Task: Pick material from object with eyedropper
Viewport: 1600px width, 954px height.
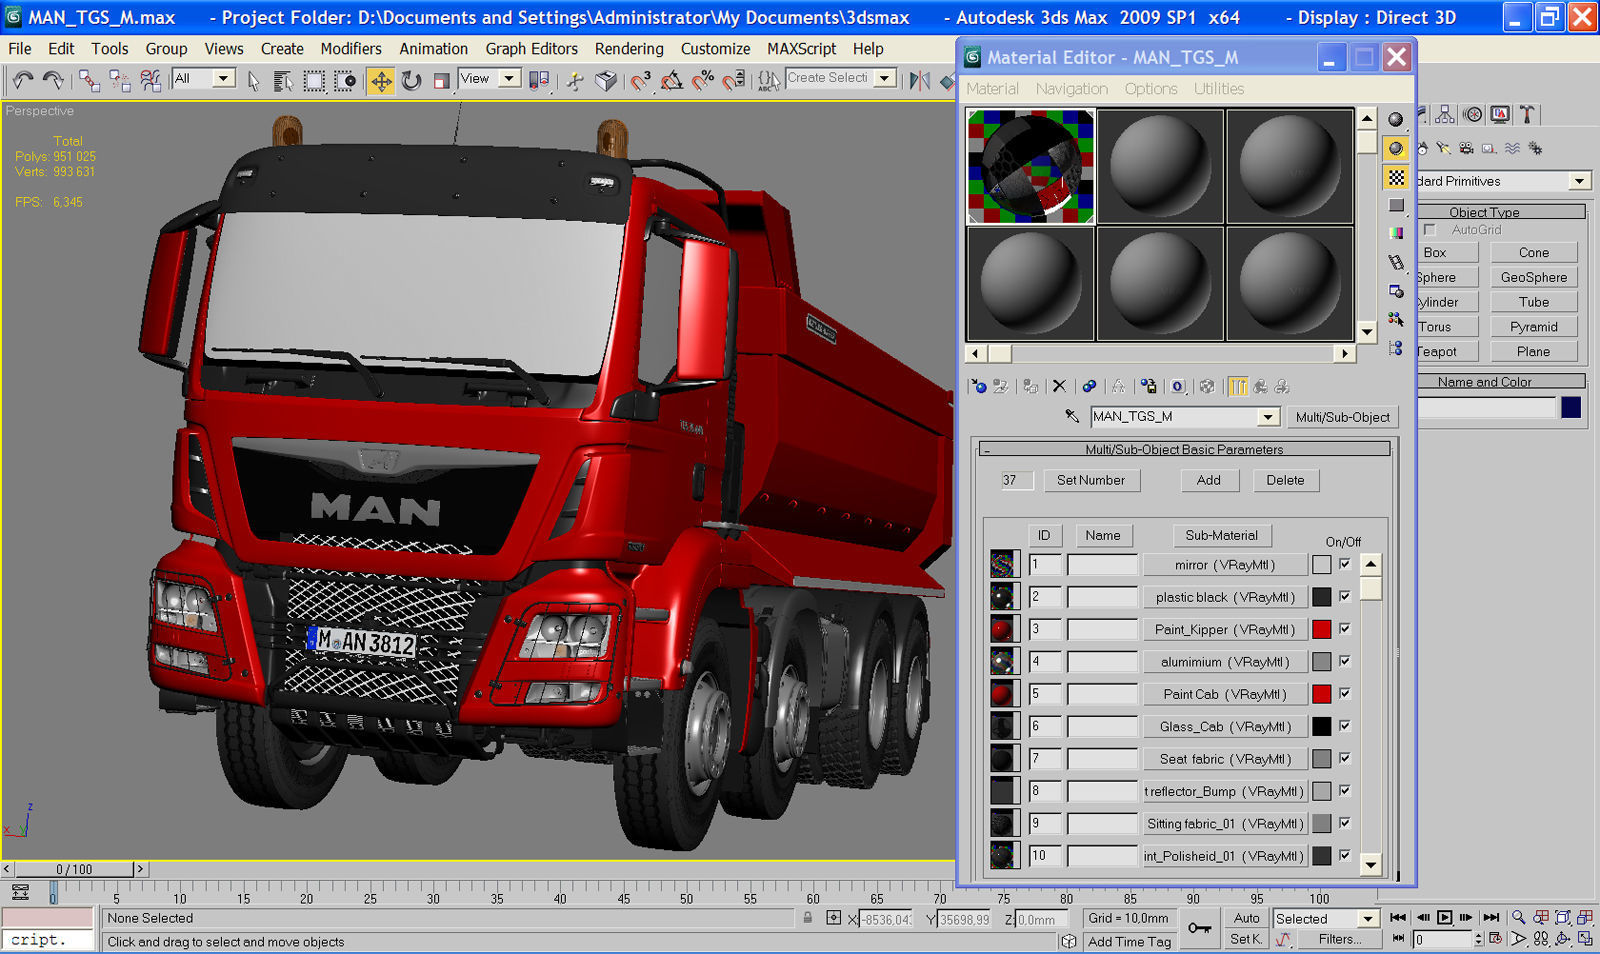Action: 1072,416
